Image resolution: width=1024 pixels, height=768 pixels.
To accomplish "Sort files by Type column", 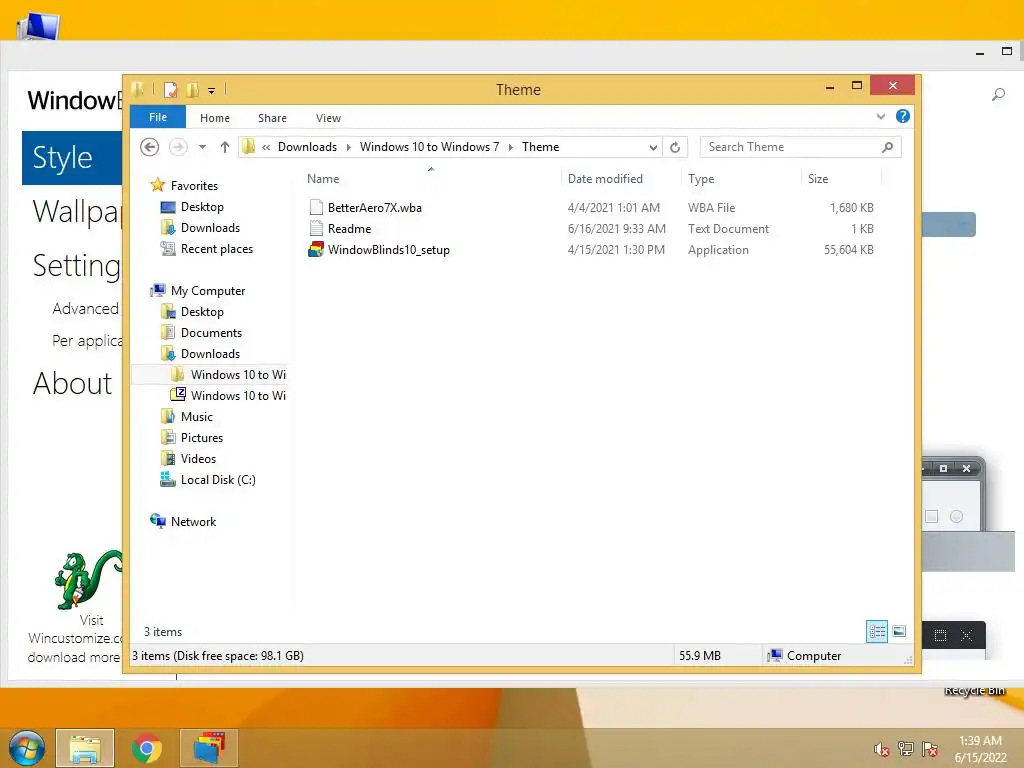I will tap(701, 179).
